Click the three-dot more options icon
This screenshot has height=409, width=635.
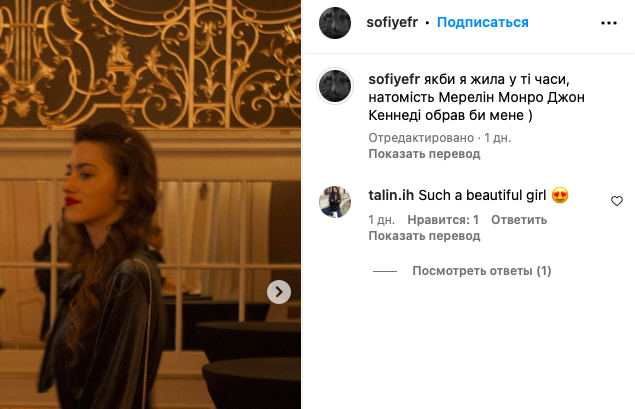coord(608,22)
